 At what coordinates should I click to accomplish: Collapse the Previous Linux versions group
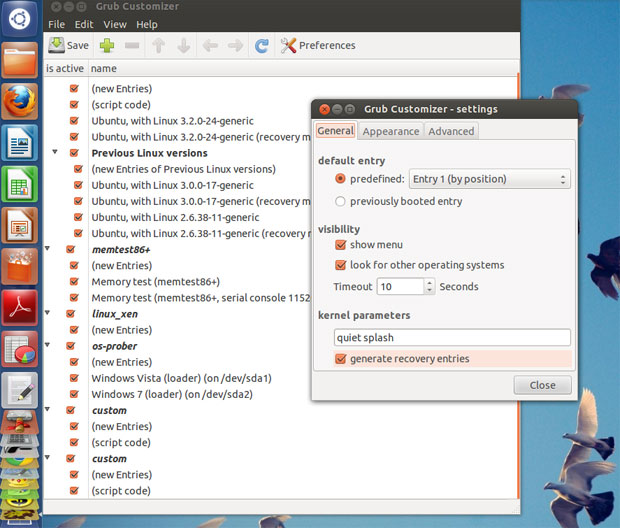[55, 151]
